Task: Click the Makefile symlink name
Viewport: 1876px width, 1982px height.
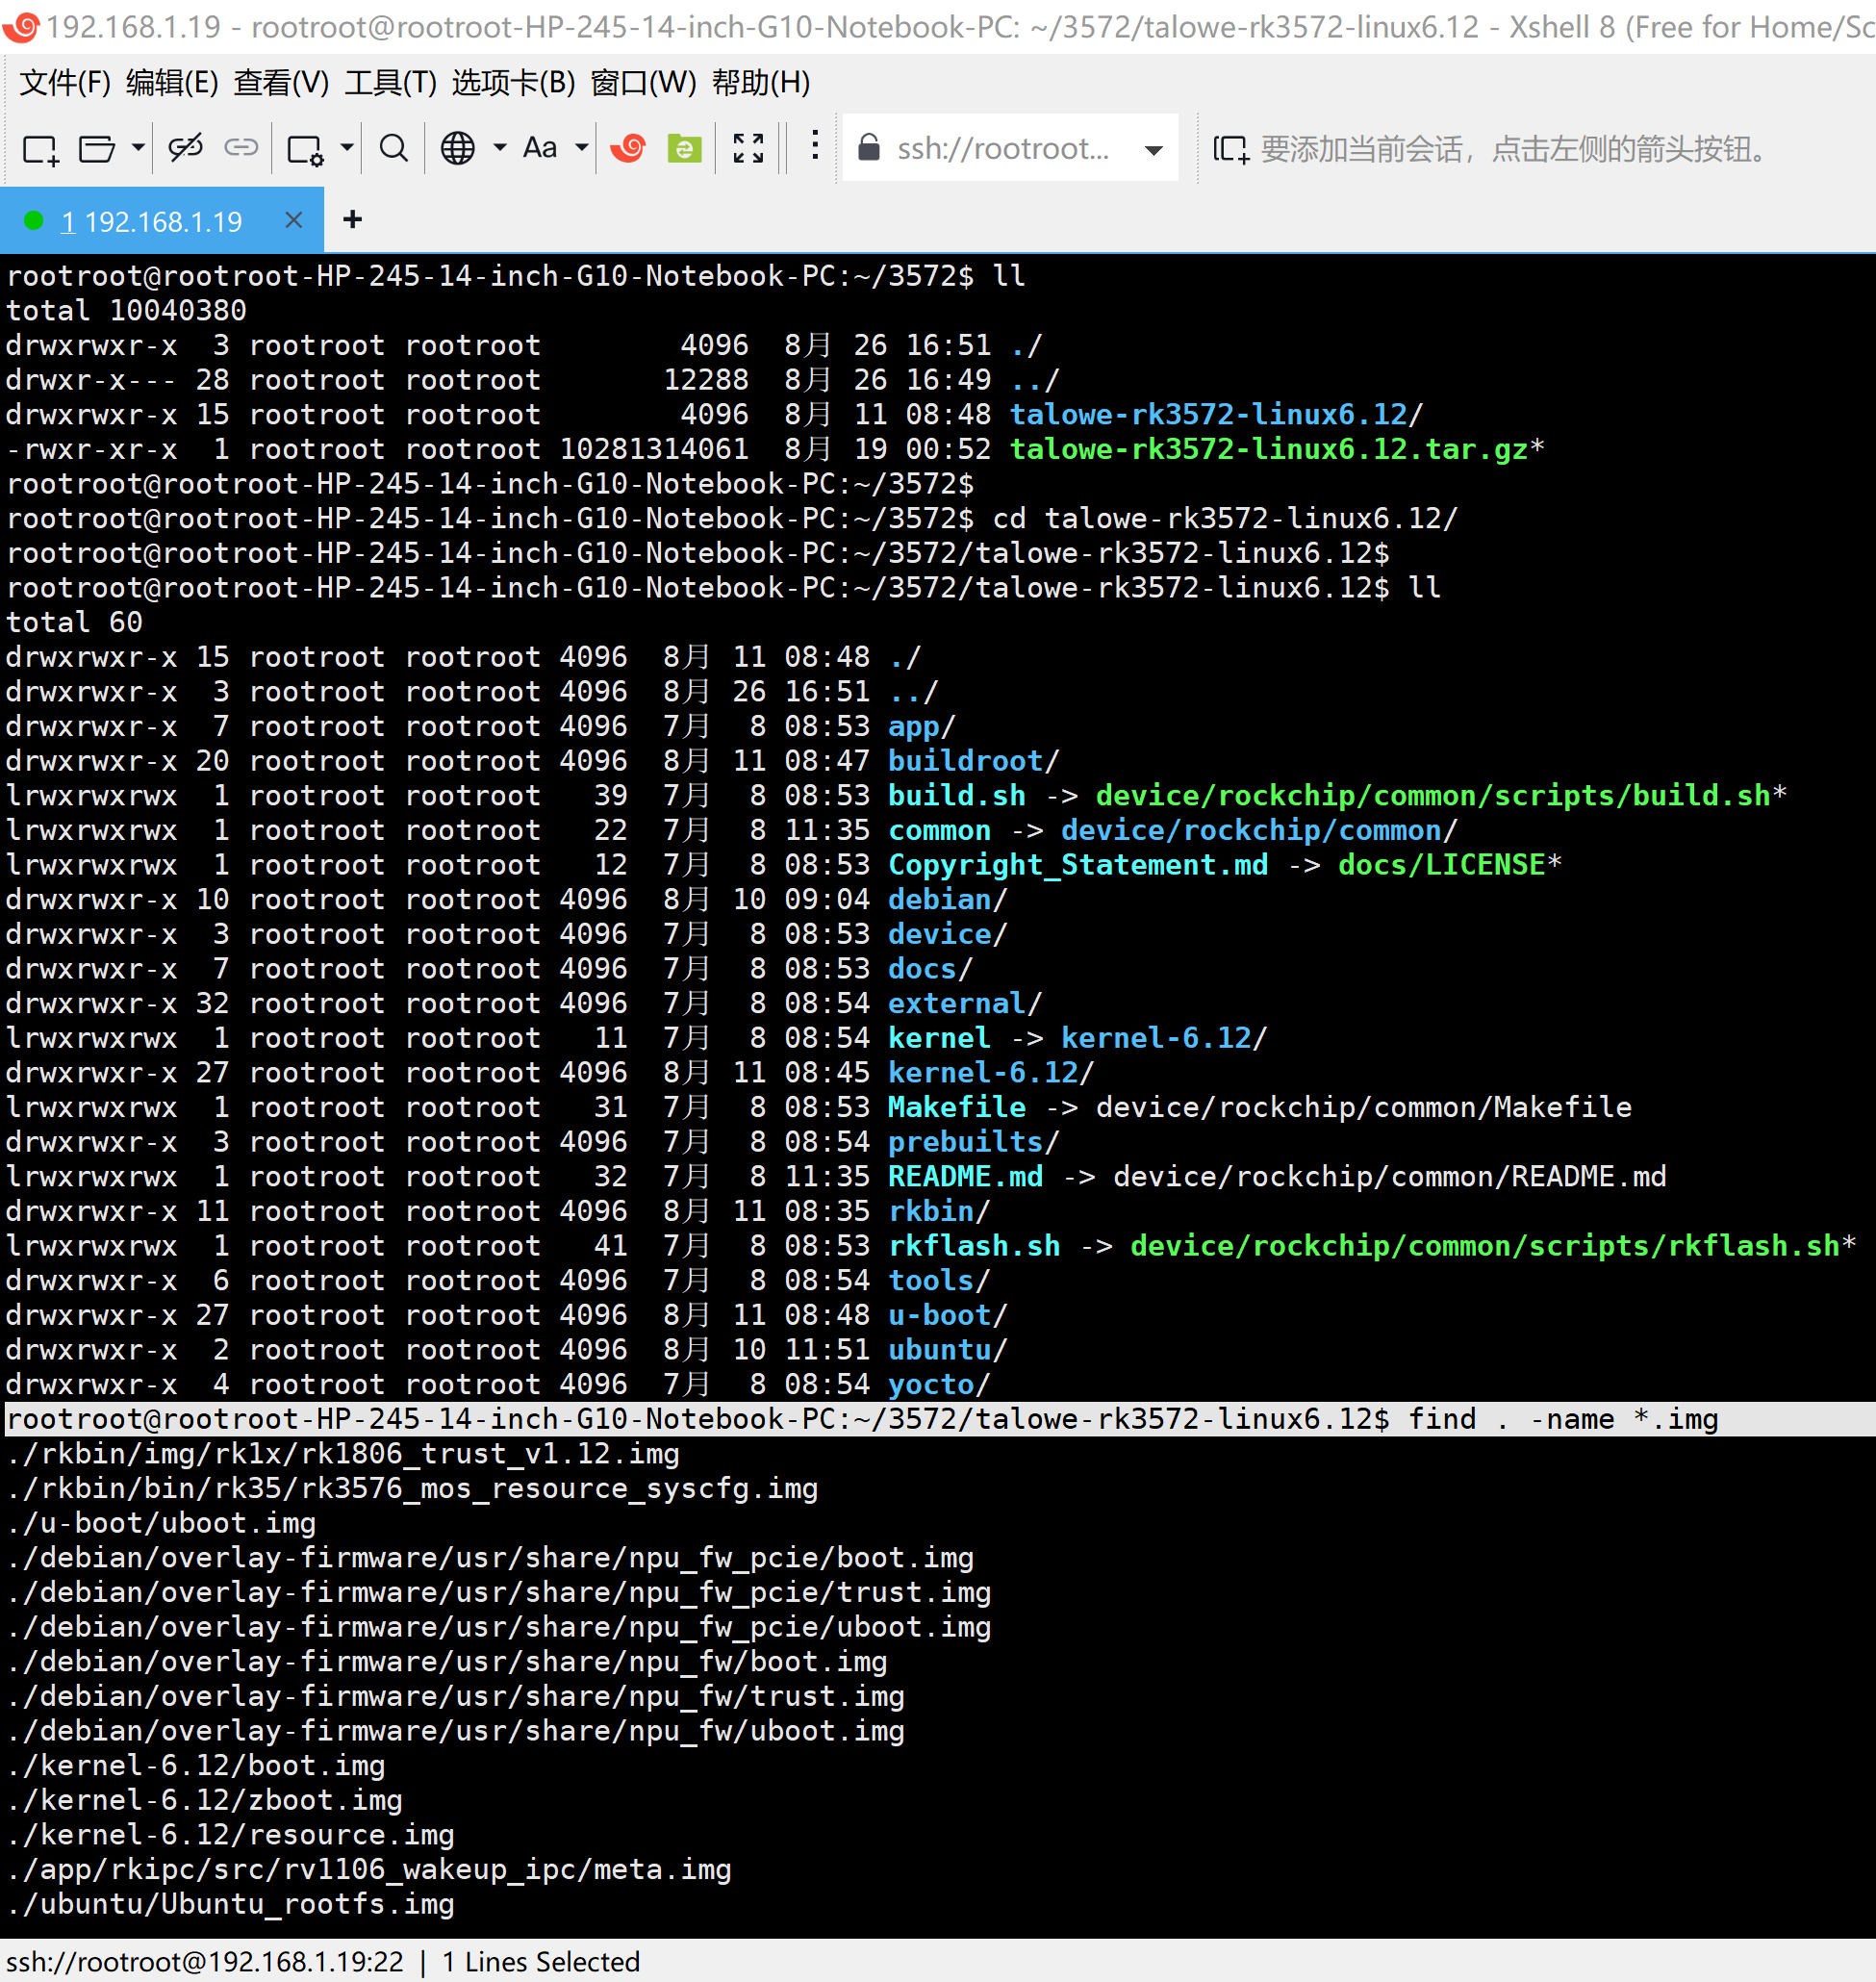Action: click(x=956, y=1108)
